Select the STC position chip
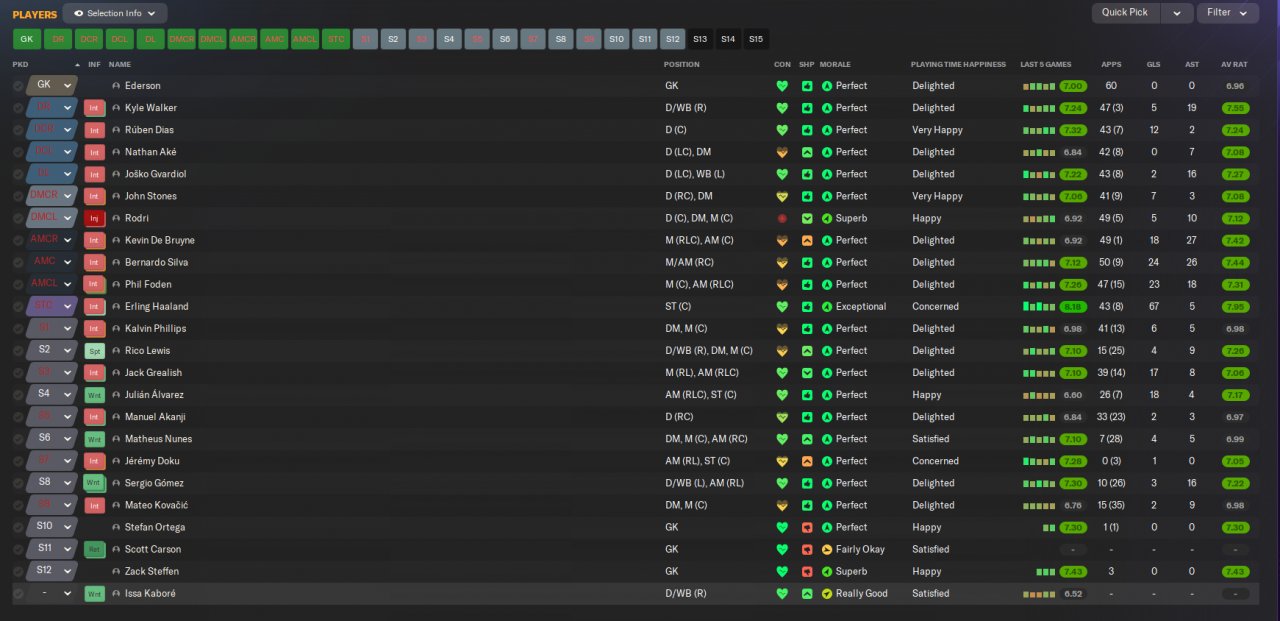Screen dimensions: 1280x621 (x=336, y=39)
